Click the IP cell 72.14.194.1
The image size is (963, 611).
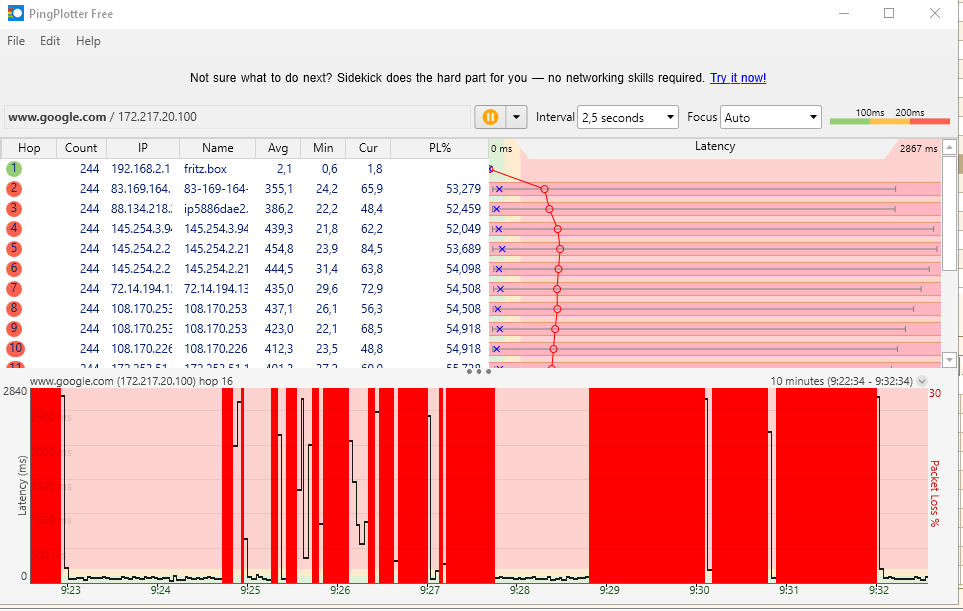[141, 289]
